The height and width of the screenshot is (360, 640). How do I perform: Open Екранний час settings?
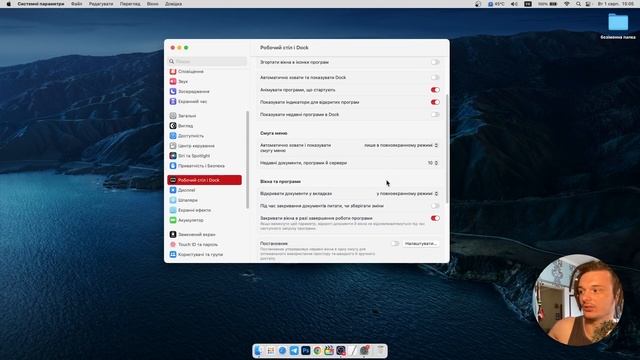click(x=188, y=101)
